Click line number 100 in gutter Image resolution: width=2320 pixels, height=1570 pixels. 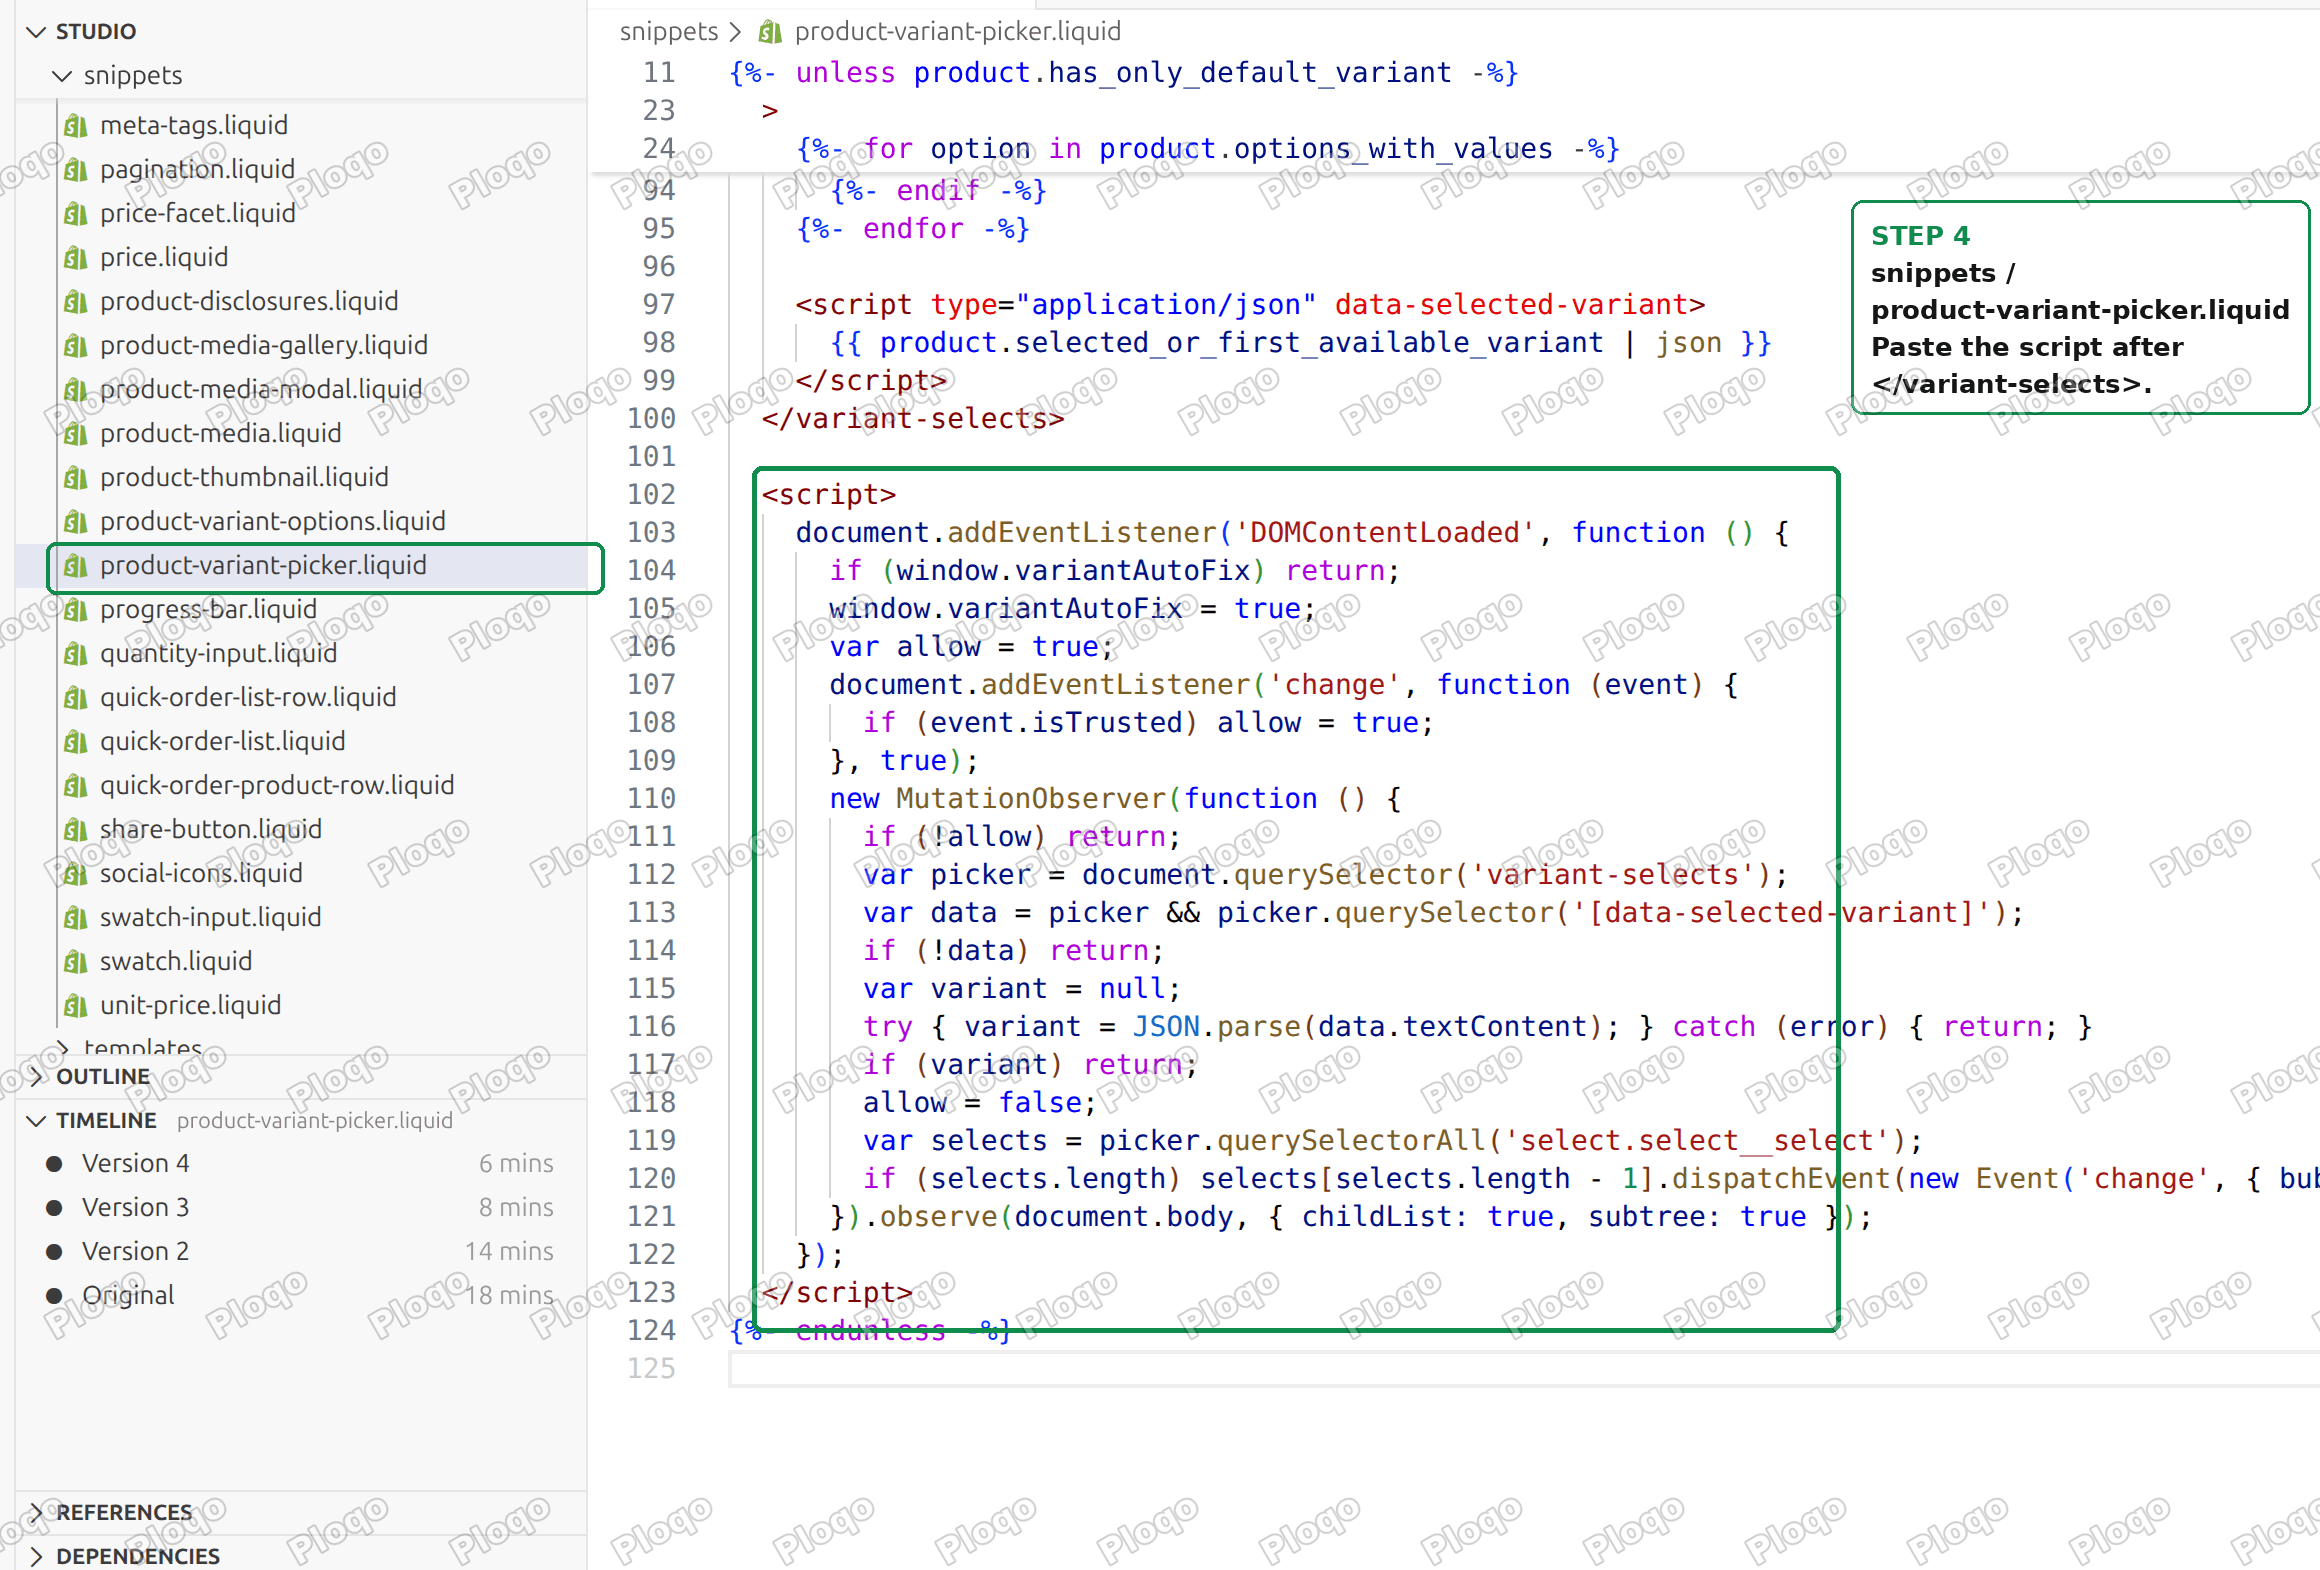pos(651,419)
